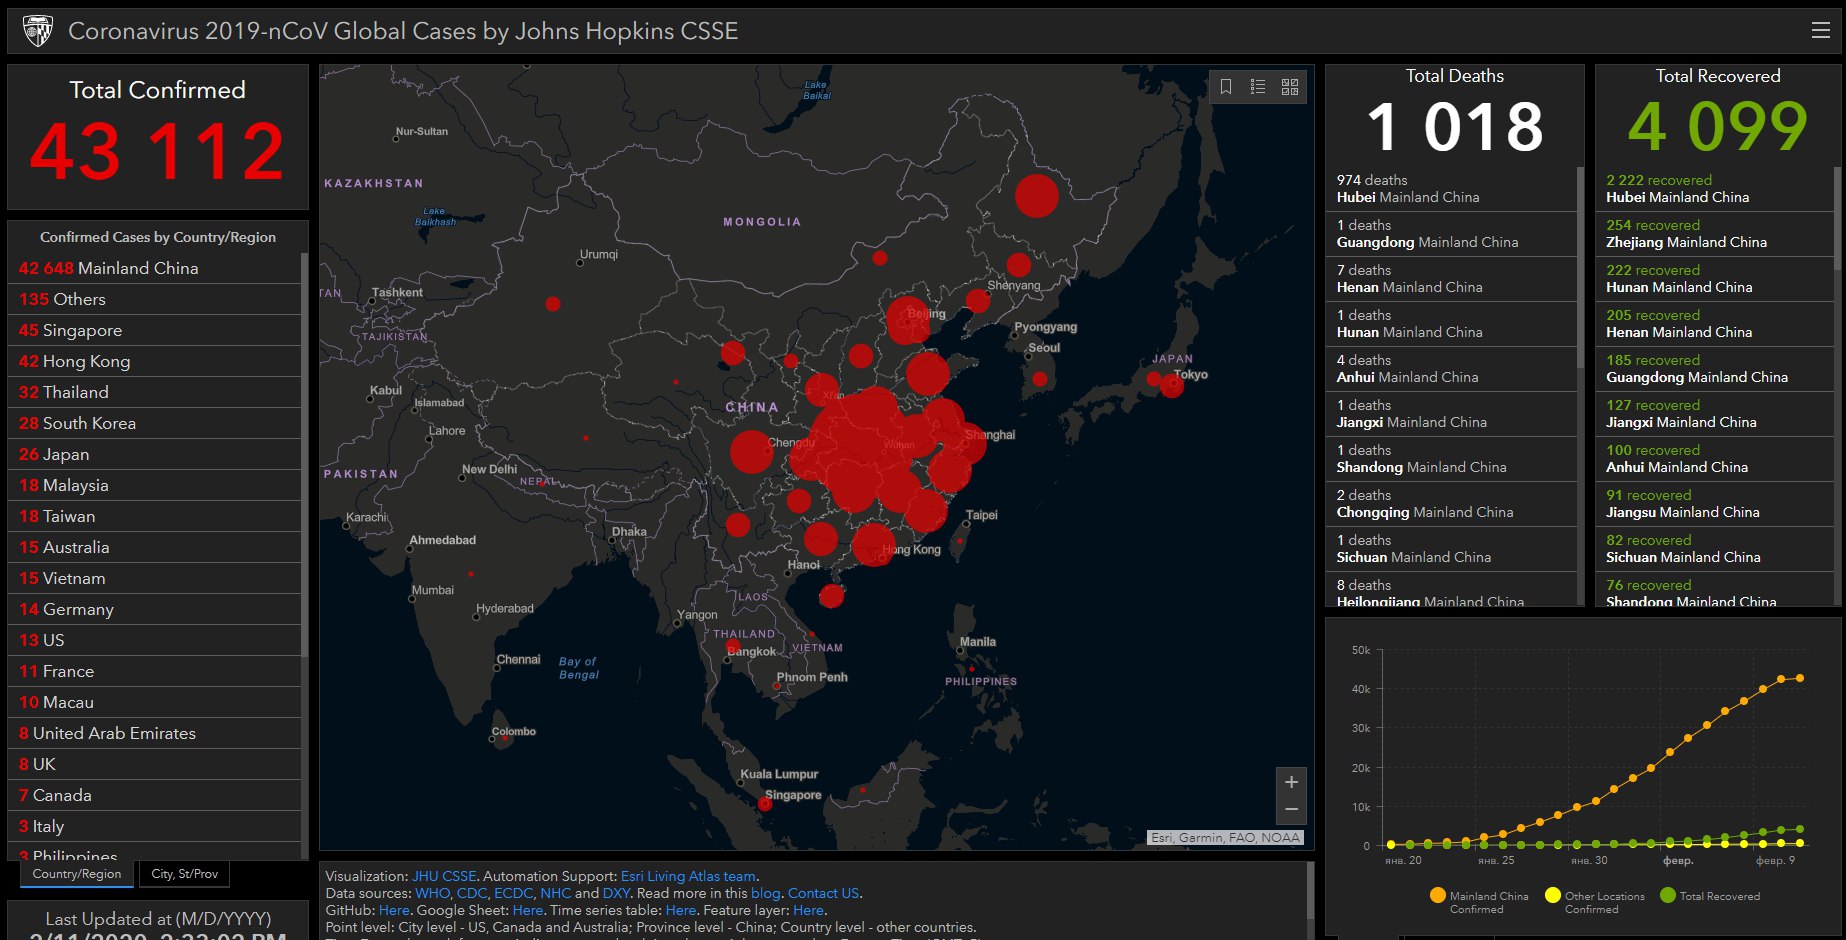Show the map legend list icon
This screenshot has width=1846, height=940.
(1258, 87)
